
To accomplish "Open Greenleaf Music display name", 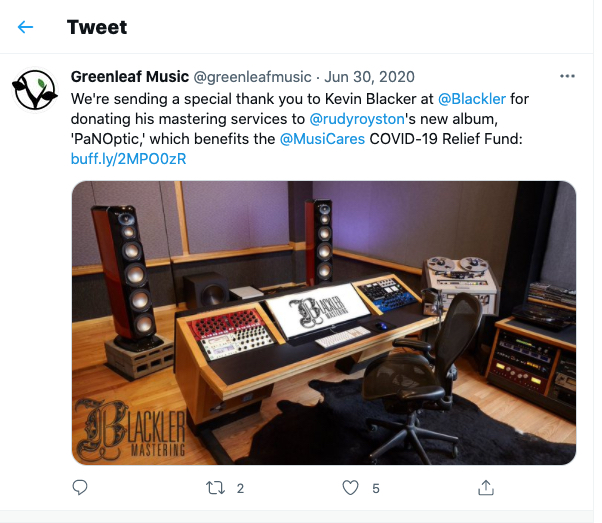I will pos(130,77).
